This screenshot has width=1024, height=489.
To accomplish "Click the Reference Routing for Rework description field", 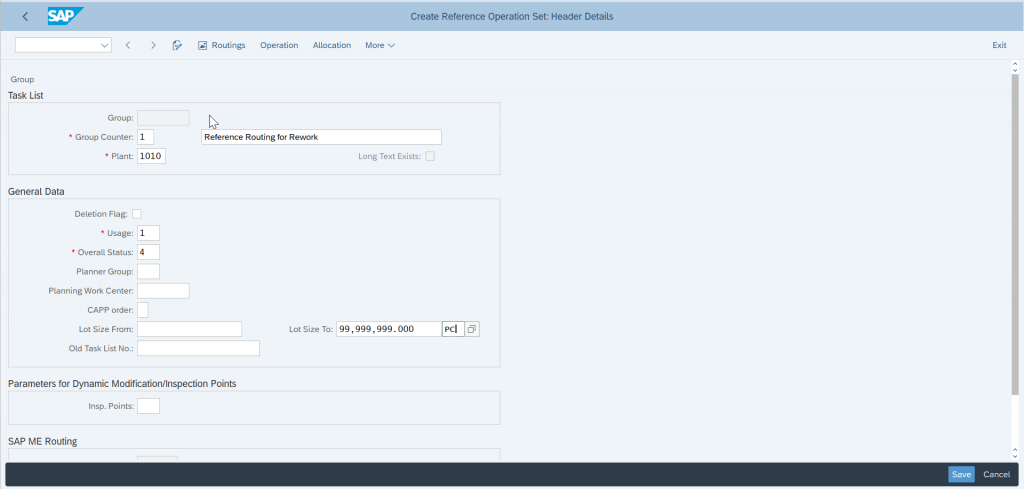I will (x=321, y=137).
